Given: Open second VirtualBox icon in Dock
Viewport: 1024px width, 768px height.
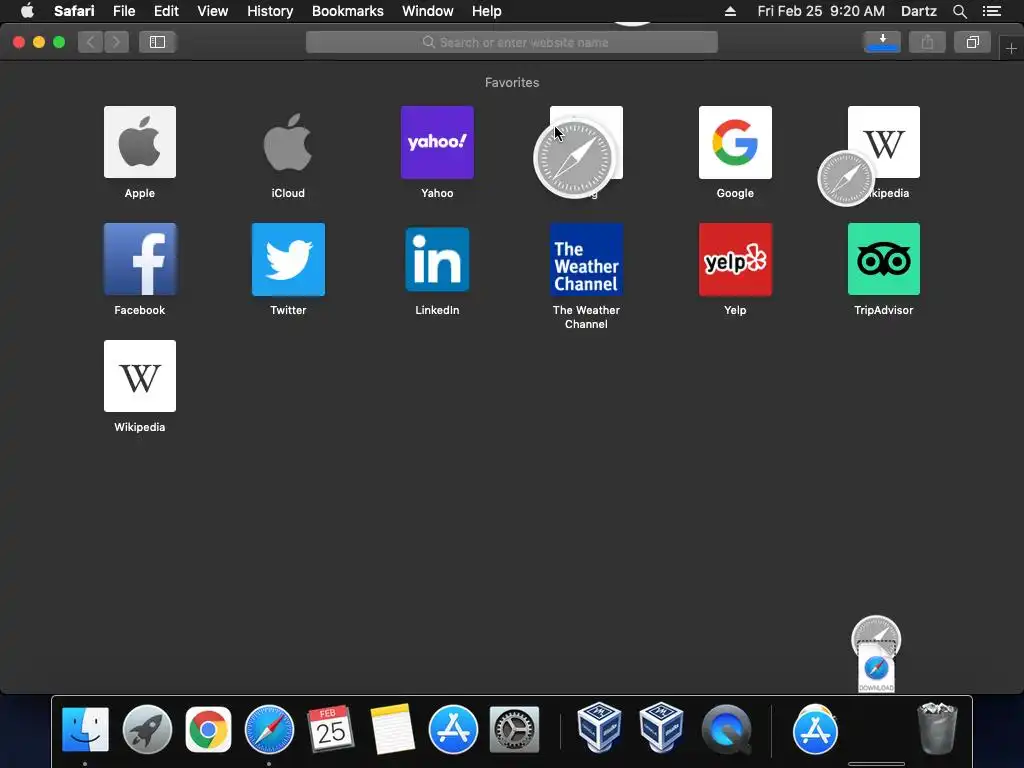Looking at the screenshot, I should click(x=660, y=728).
